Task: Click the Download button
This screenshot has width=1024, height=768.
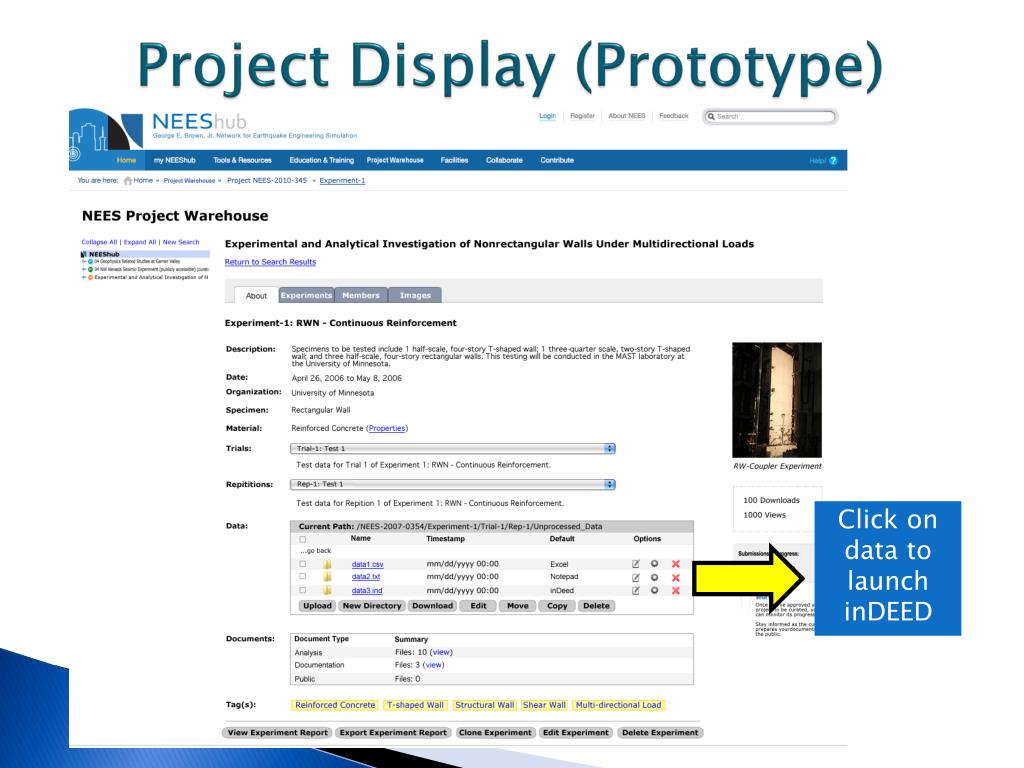Action: coord(432,606)
